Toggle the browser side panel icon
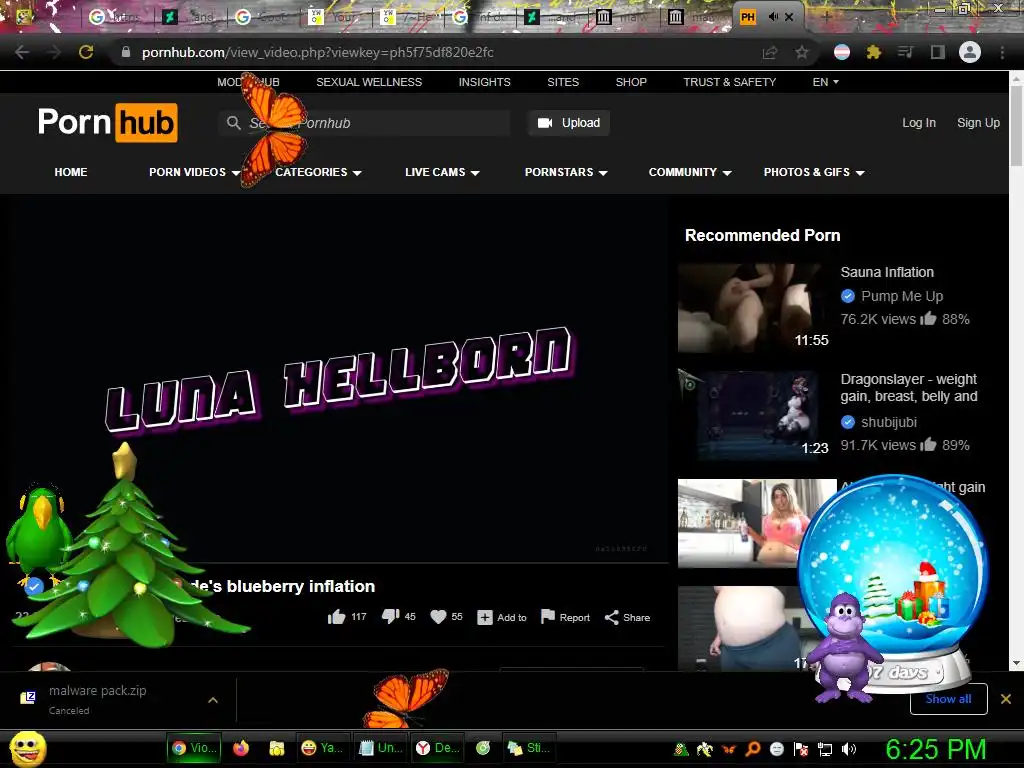The height and width of the screenshot is (768, 1024). [x=938, y=52]
